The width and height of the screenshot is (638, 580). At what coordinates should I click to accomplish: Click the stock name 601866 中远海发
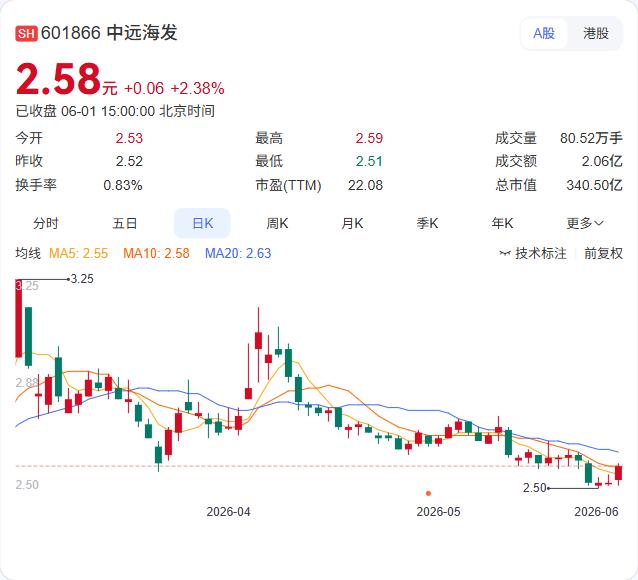point(109,33)
